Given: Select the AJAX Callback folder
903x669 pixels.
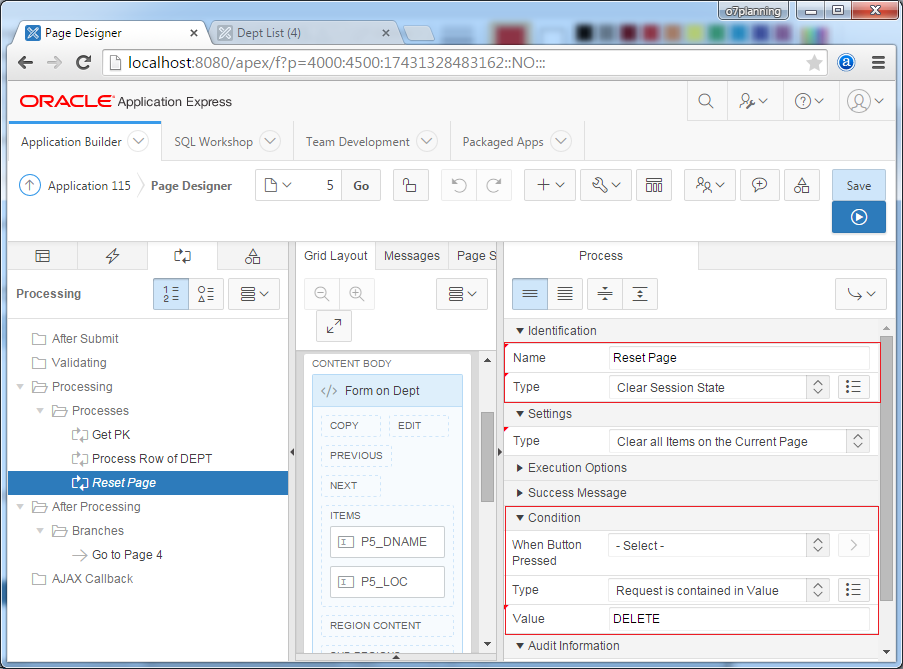Looking at the screenshot, I should pos(92,579).
